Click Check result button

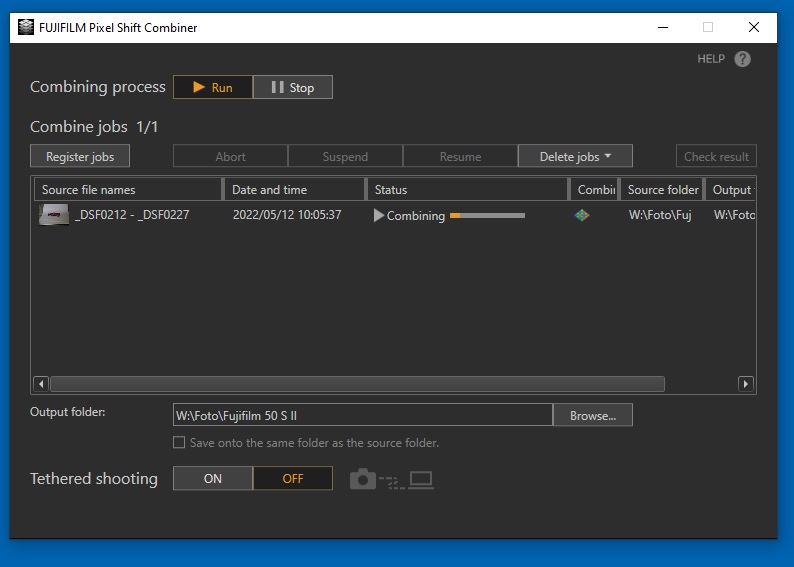pyautogui.click(x=716, y=156)
